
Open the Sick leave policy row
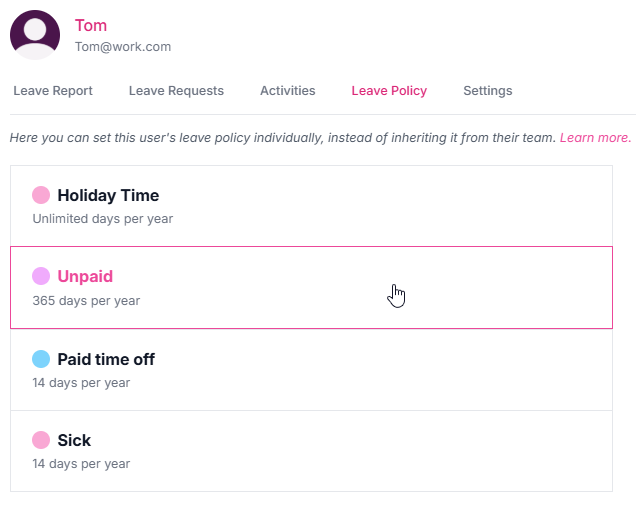(312, 451)
